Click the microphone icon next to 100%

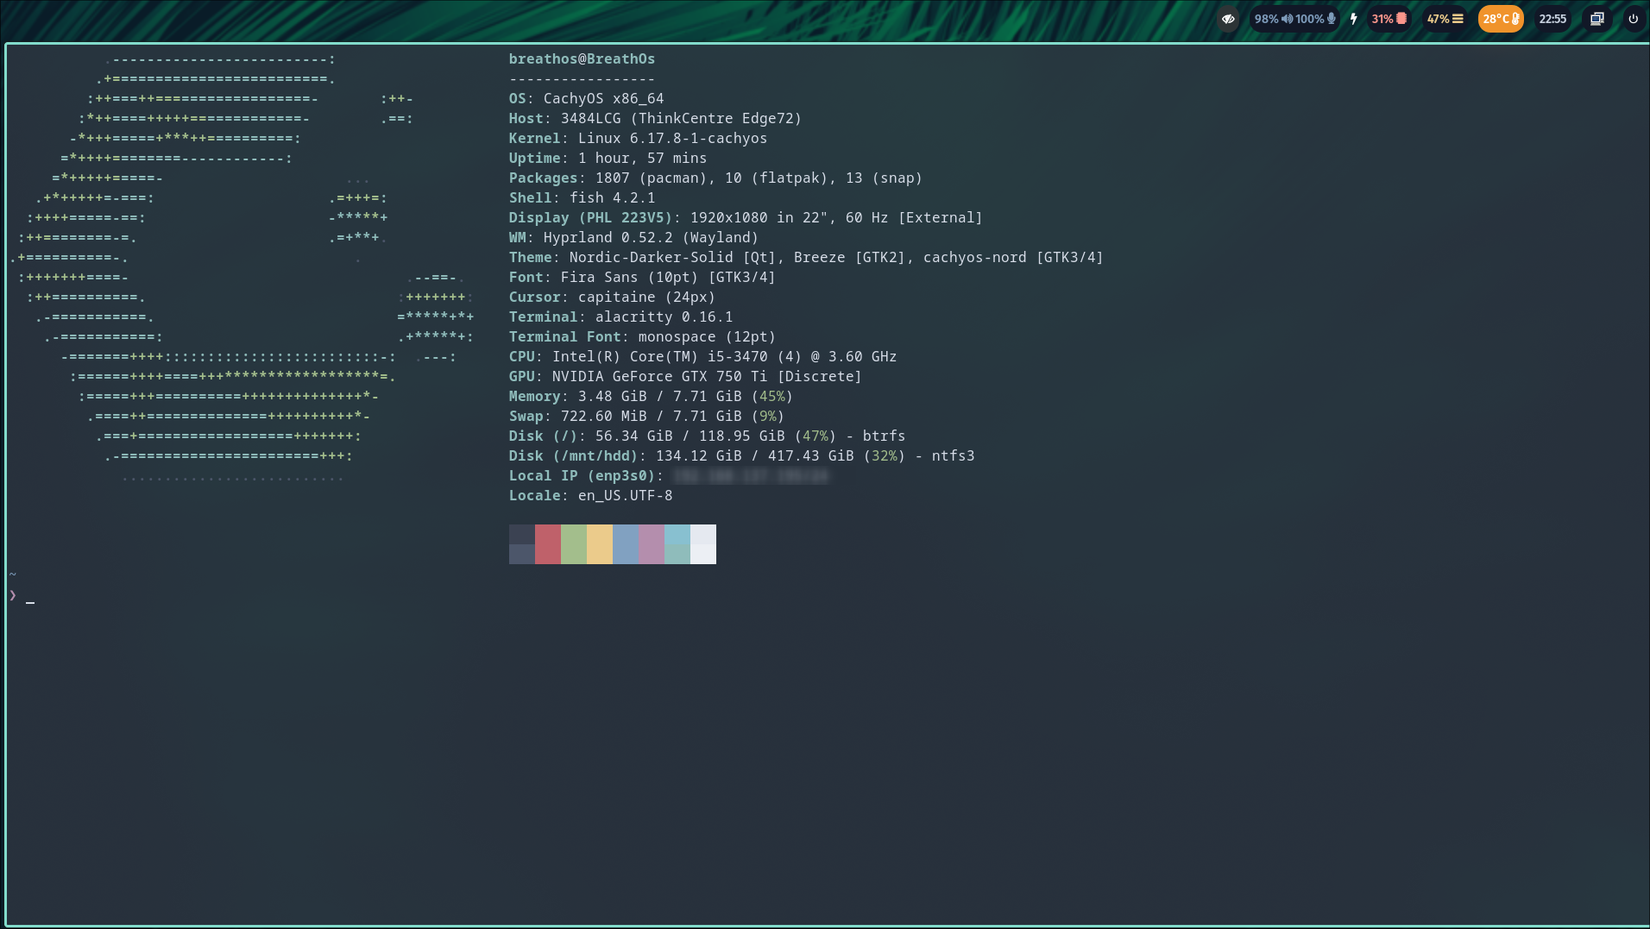[x=1330, y=18]
